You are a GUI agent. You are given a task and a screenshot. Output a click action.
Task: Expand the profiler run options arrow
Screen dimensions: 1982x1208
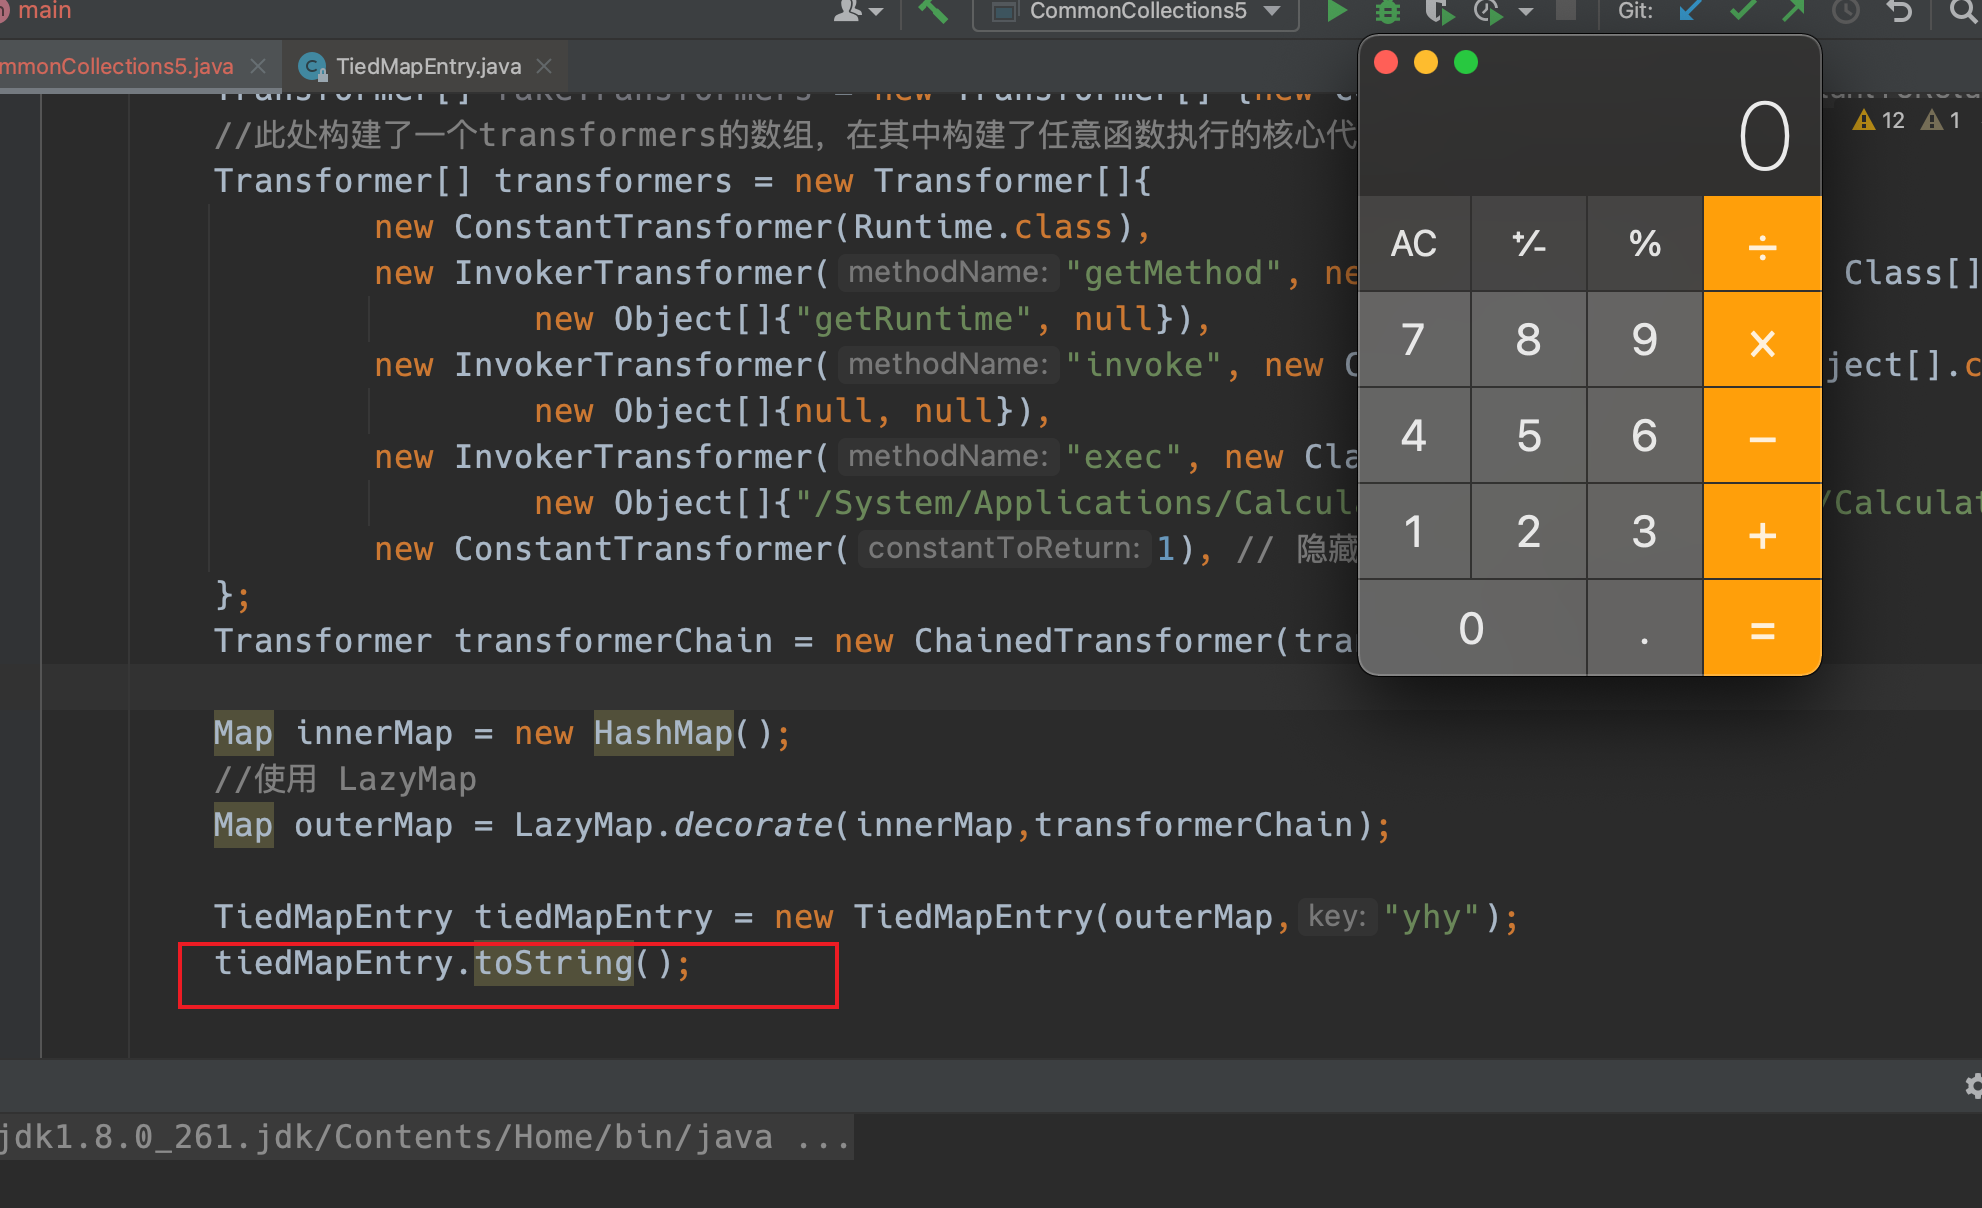pos(1526,12)
